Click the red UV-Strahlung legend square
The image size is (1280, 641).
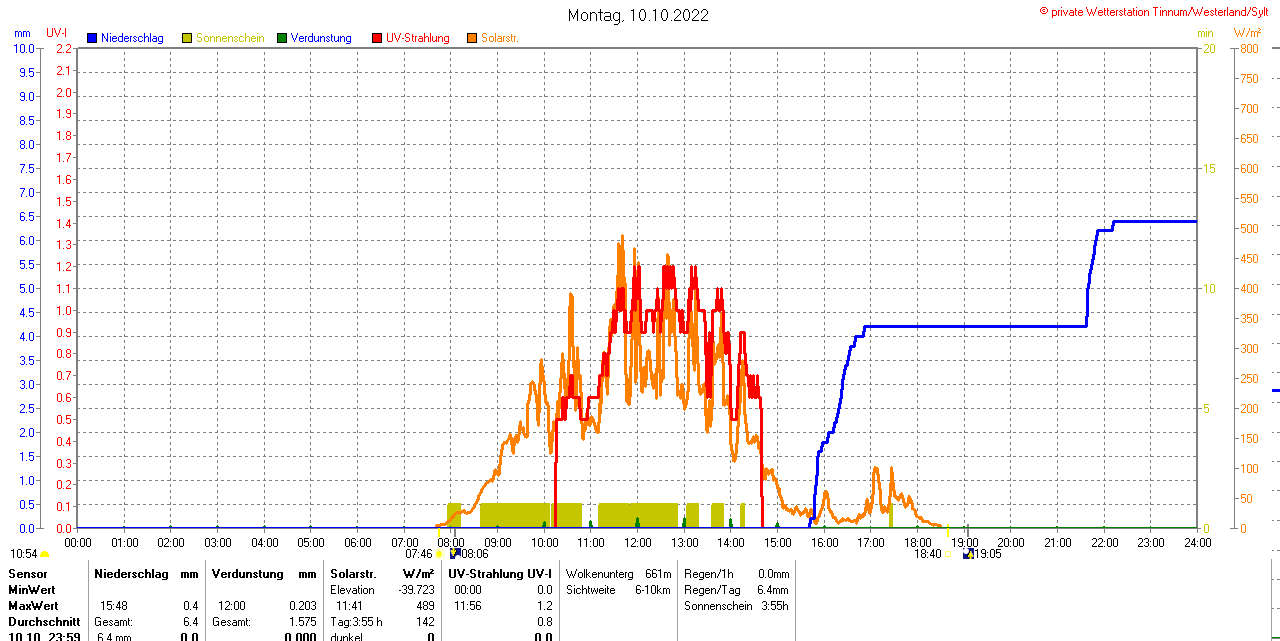point(377,38)
